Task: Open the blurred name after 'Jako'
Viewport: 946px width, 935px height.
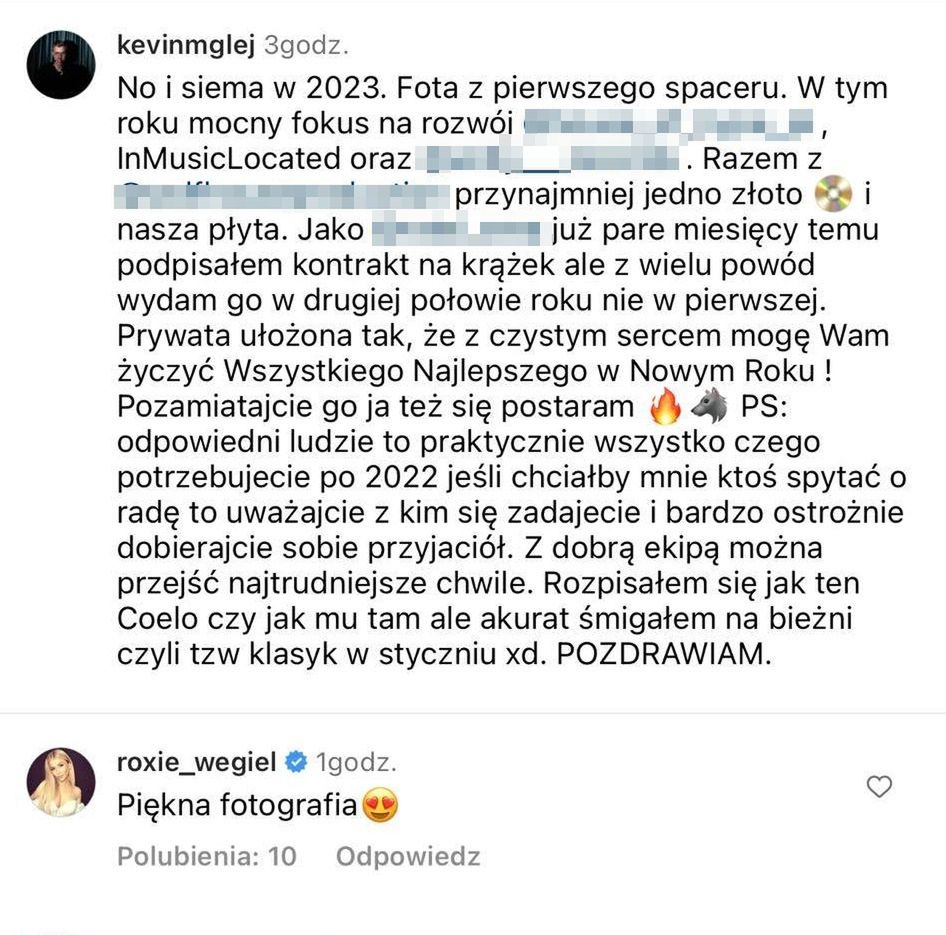Action: (456, 230)
